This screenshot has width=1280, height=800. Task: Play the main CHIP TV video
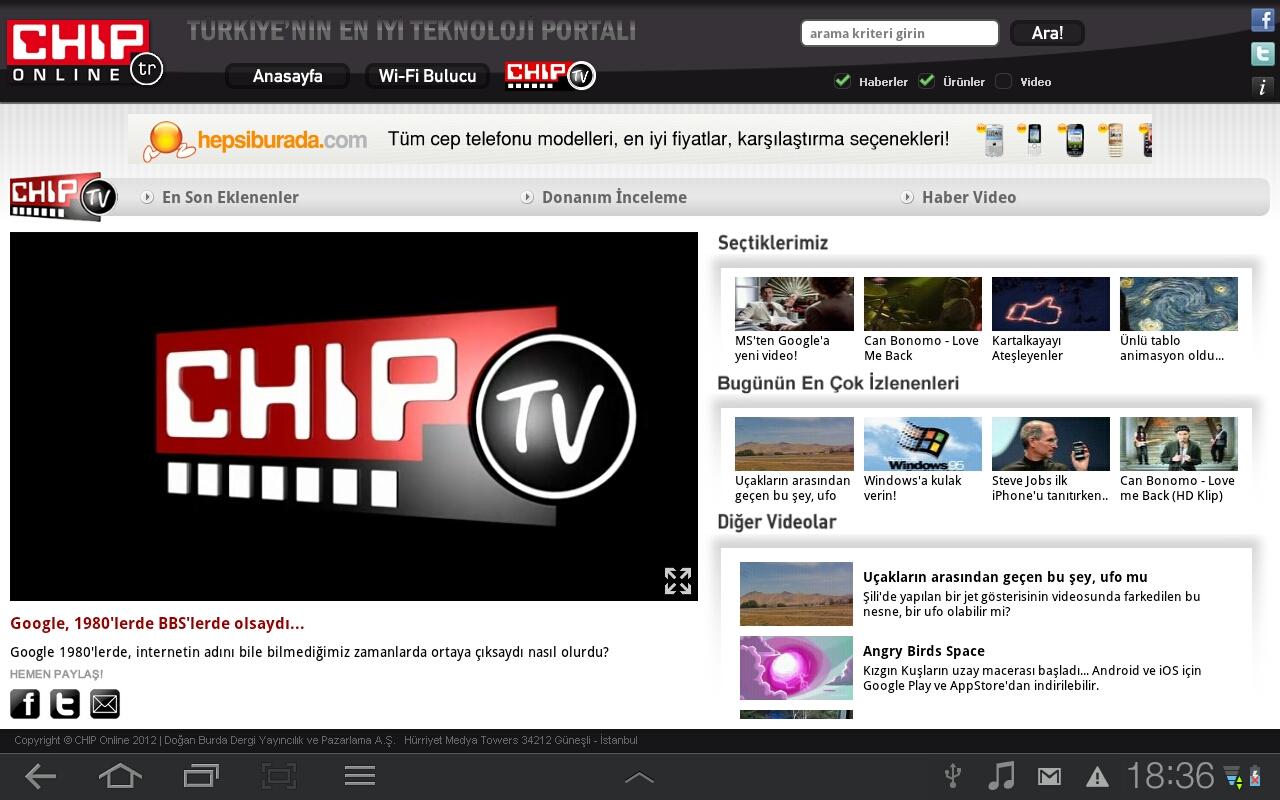tap(354, 416)
